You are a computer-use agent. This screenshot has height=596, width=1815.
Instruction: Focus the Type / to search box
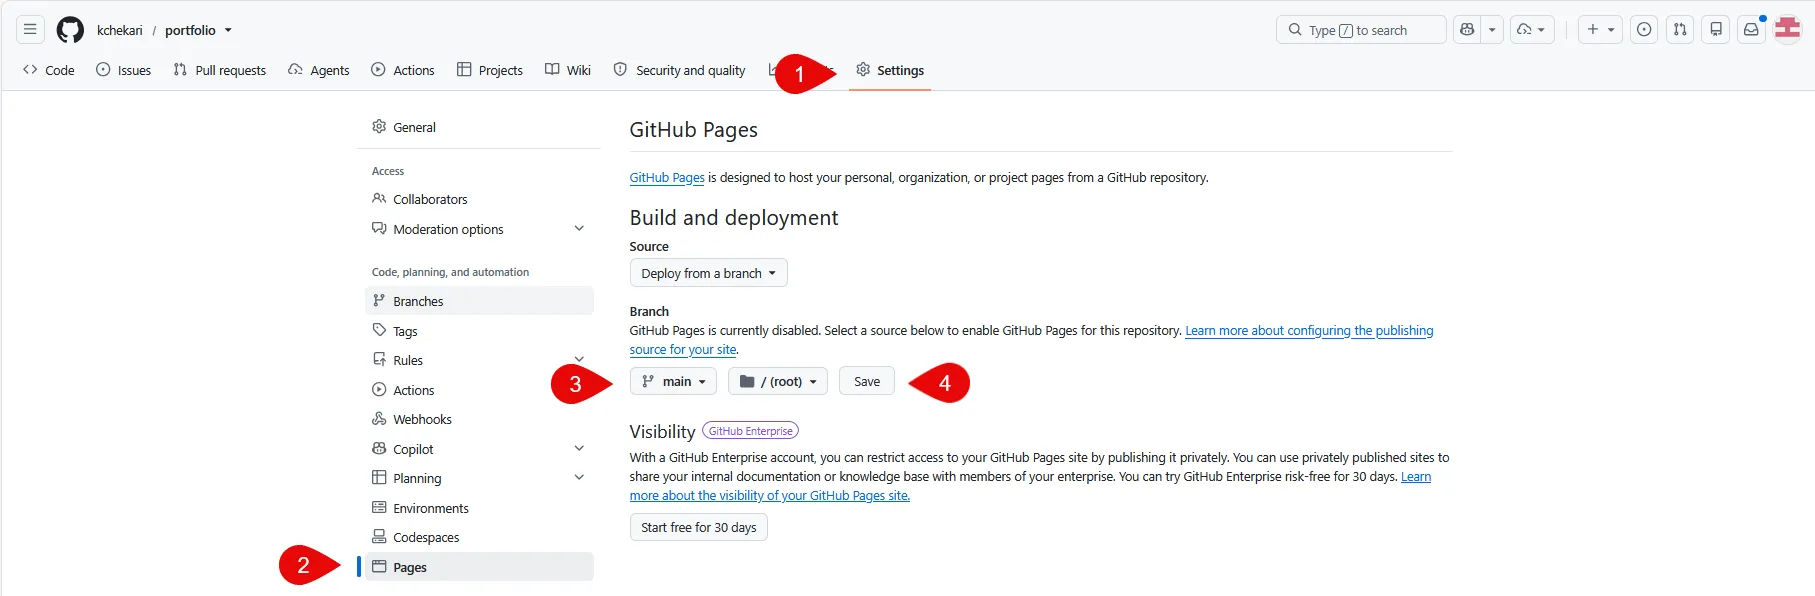pyautogui.click(x=1360, y=30)
